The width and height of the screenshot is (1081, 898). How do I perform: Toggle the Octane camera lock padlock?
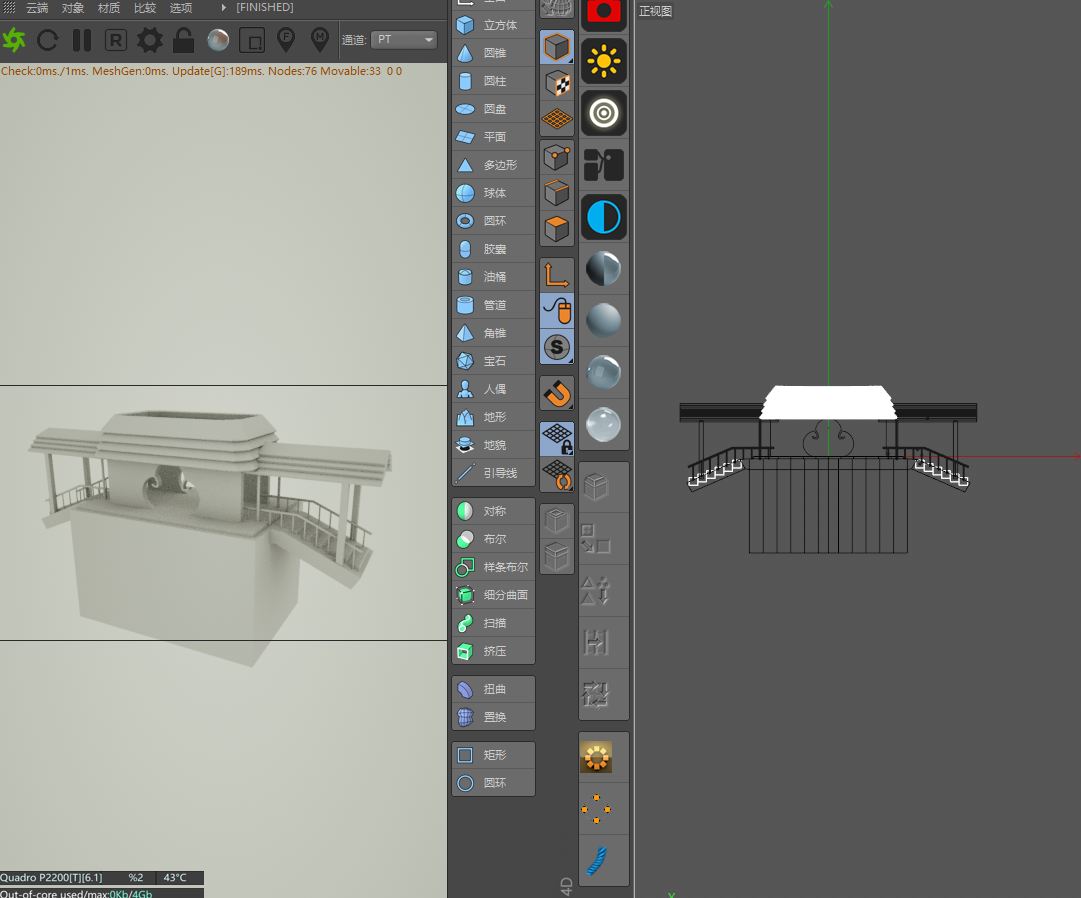(x=183, y=40)
